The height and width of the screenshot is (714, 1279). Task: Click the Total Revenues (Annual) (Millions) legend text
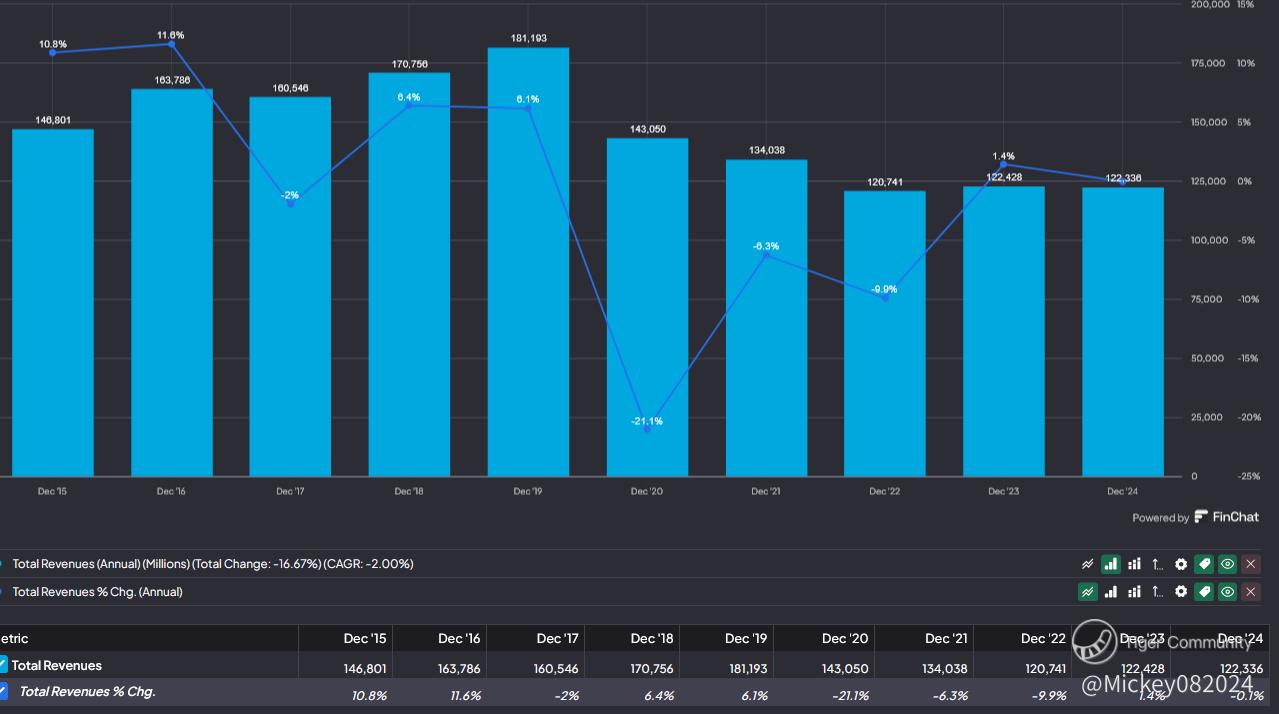pos(213,564)
